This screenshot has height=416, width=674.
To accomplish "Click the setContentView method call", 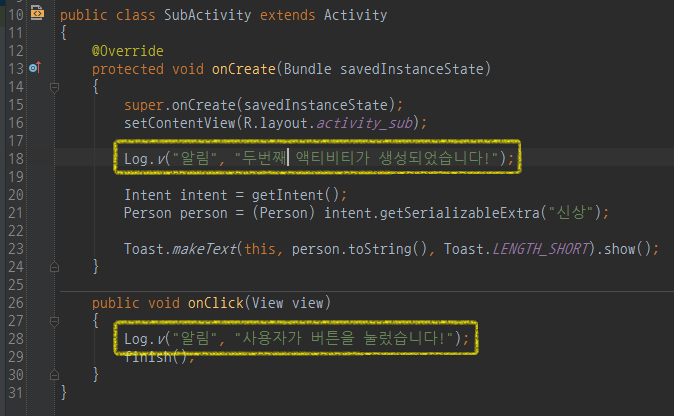I will pos(180,123).
